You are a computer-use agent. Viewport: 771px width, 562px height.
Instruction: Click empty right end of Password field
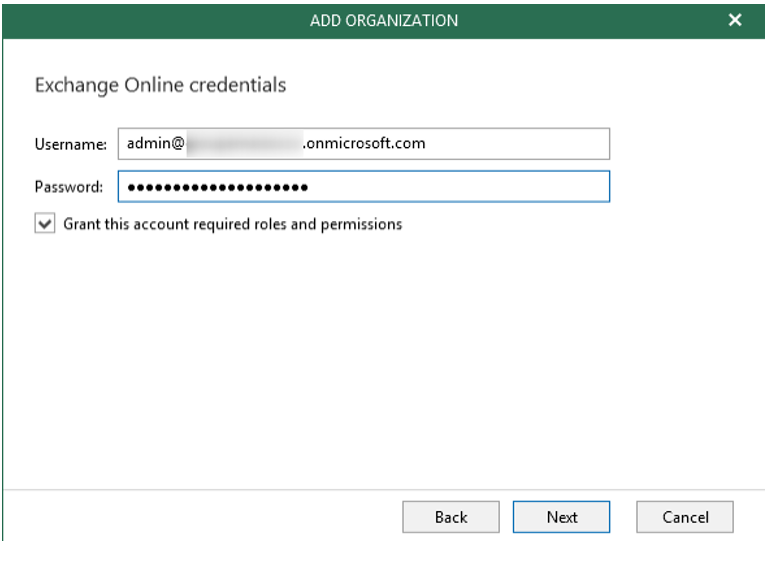(500, 187)
